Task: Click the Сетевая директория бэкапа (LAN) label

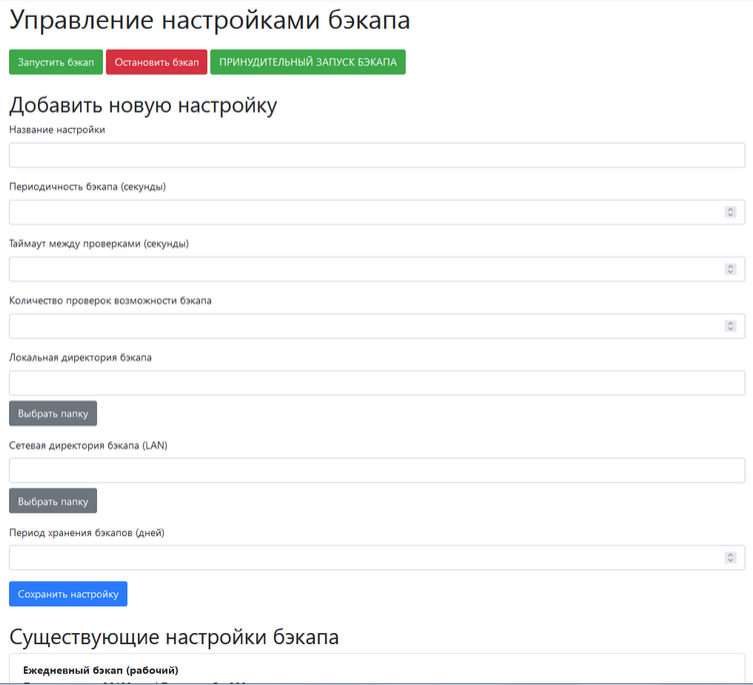Action: click(88, 445)
